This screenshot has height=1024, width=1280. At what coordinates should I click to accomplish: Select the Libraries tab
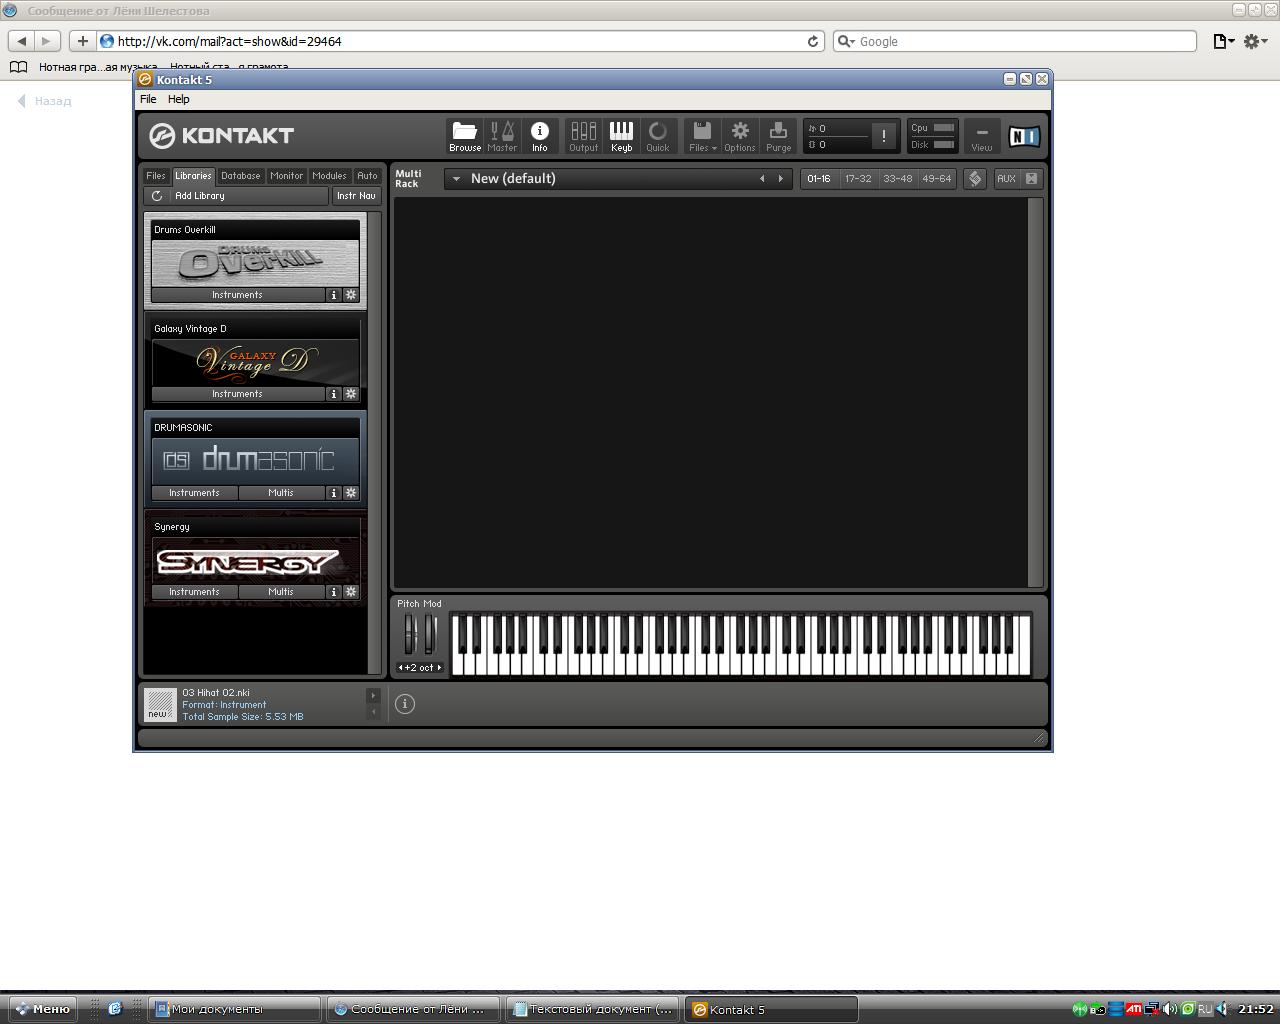click(x=194, y=176)
